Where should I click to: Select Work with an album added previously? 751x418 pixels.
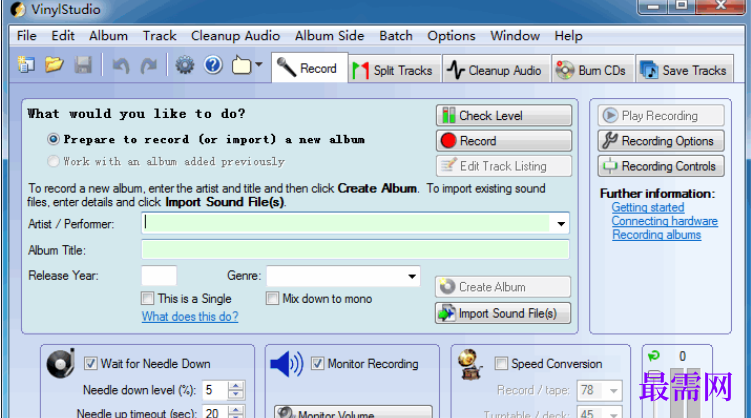pyautogui.click(x=53, y=161)
